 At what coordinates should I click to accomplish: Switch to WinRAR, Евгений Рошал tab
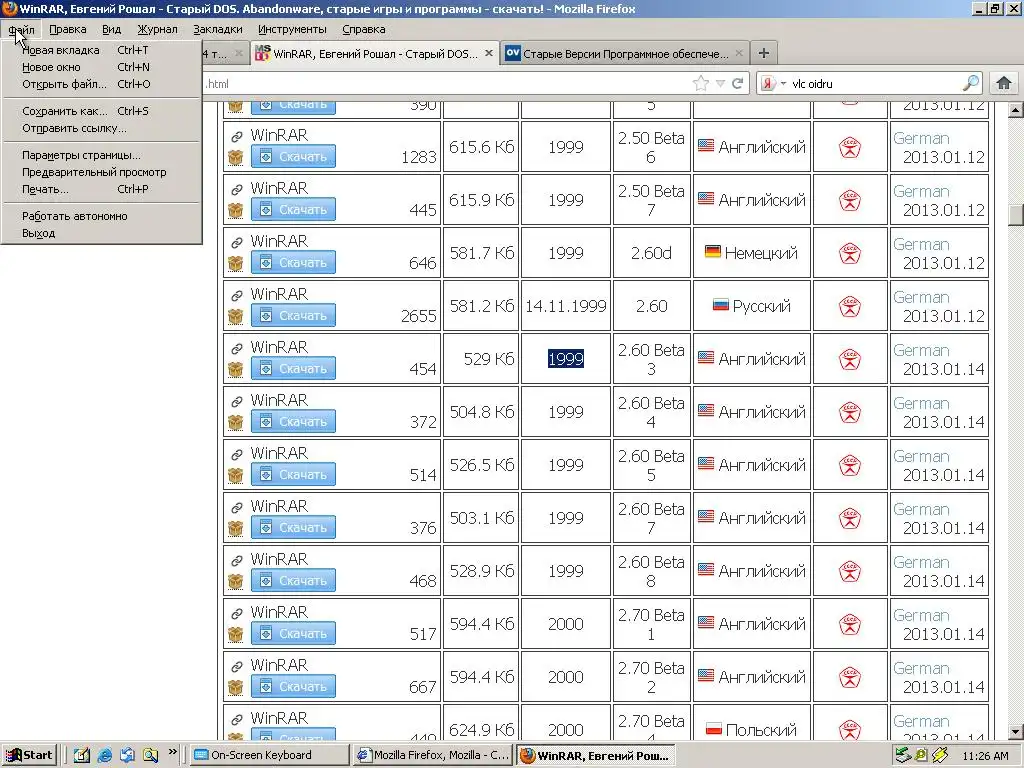(x=374, y=53)
